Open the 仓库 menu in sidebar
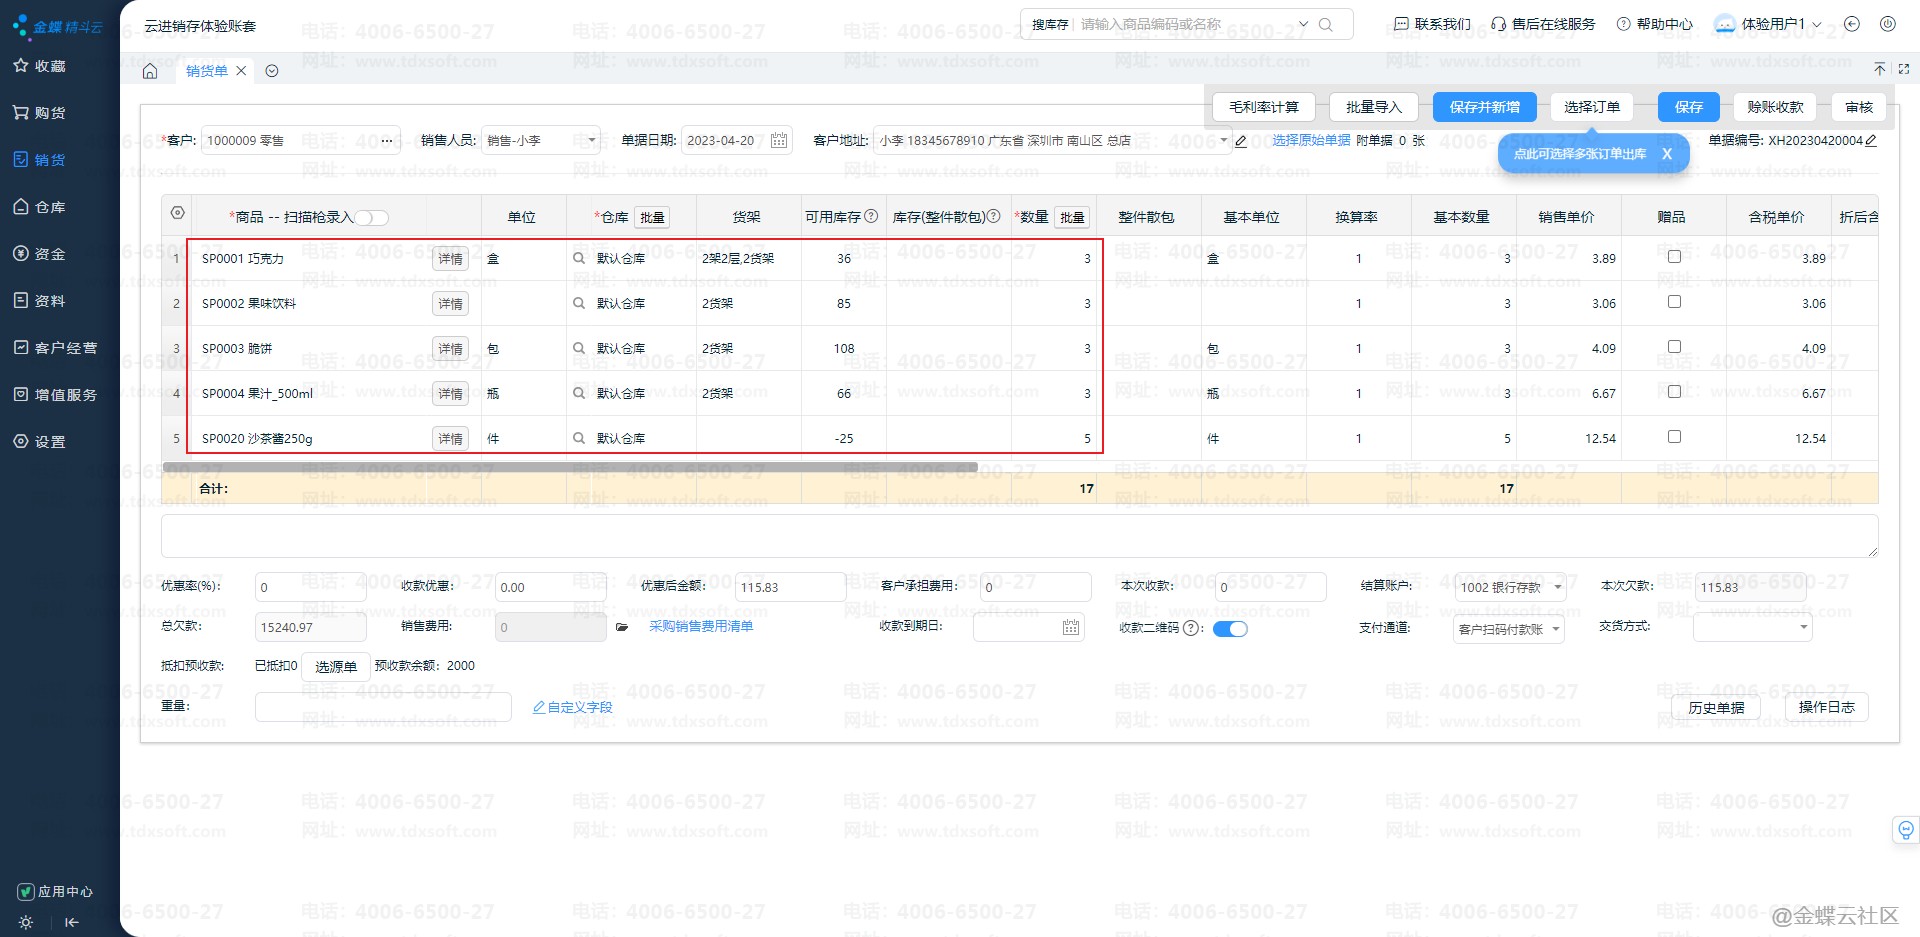Viewport: 1920px width, 937px height. point(50,207)
